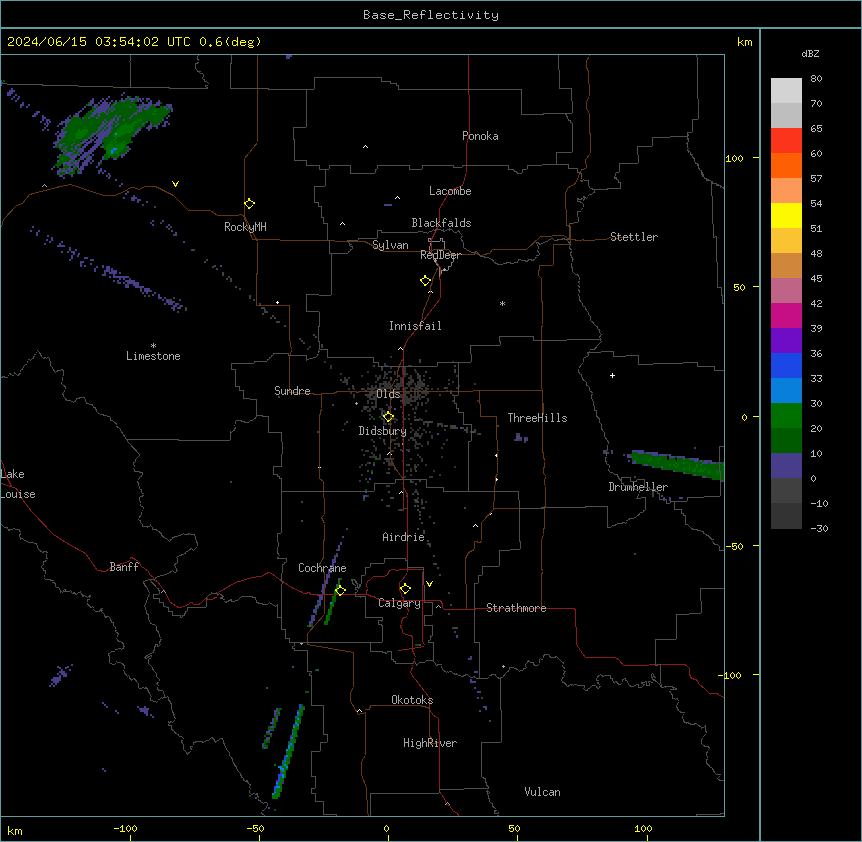
Task: Select the Airdrie label
Action: click(404, 537)
